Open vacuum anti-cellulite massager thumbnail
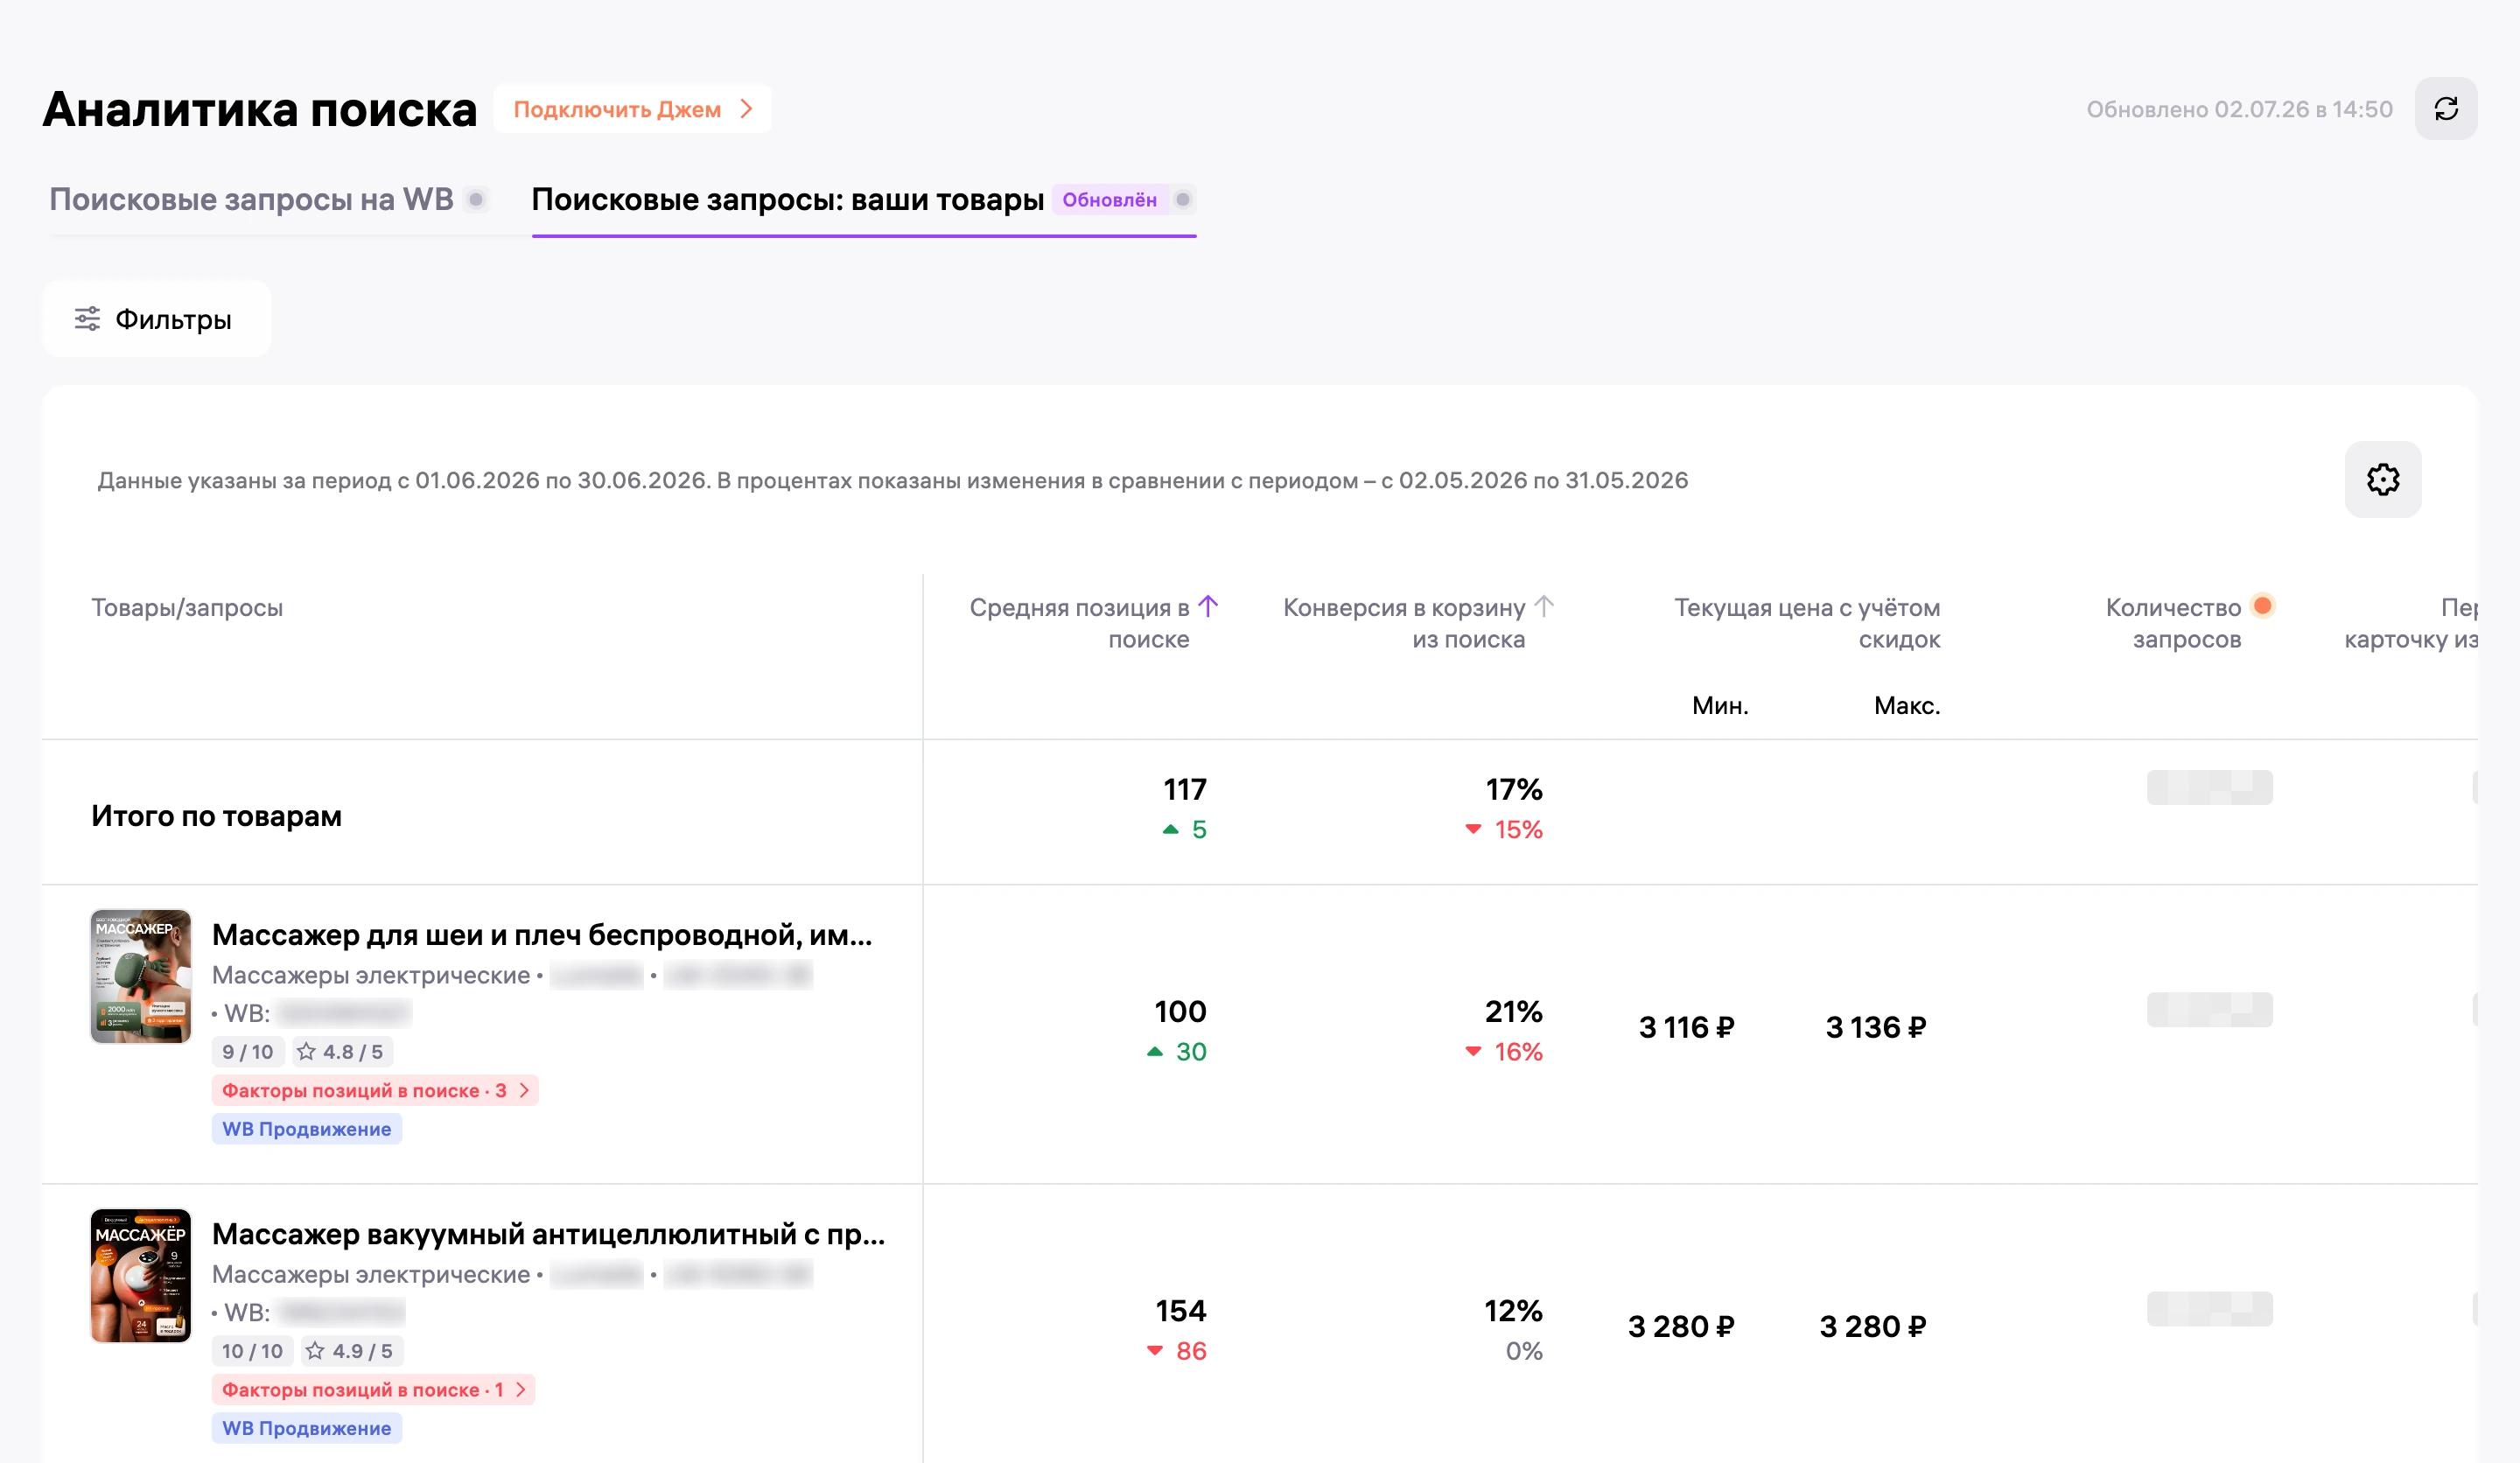Image resolution: width=2520 pixels, height=1463 pixels. (141, 1275)
